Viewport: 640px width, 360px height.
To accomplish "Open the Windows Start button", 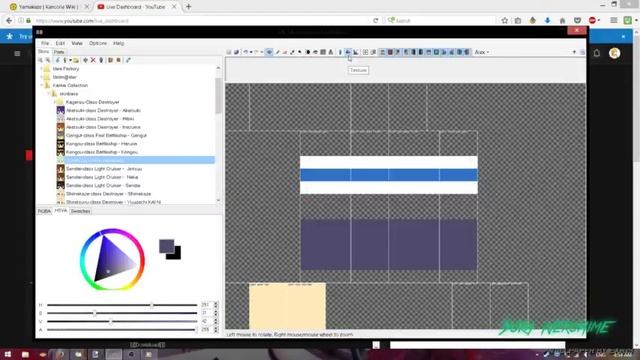I will (8, 354).
